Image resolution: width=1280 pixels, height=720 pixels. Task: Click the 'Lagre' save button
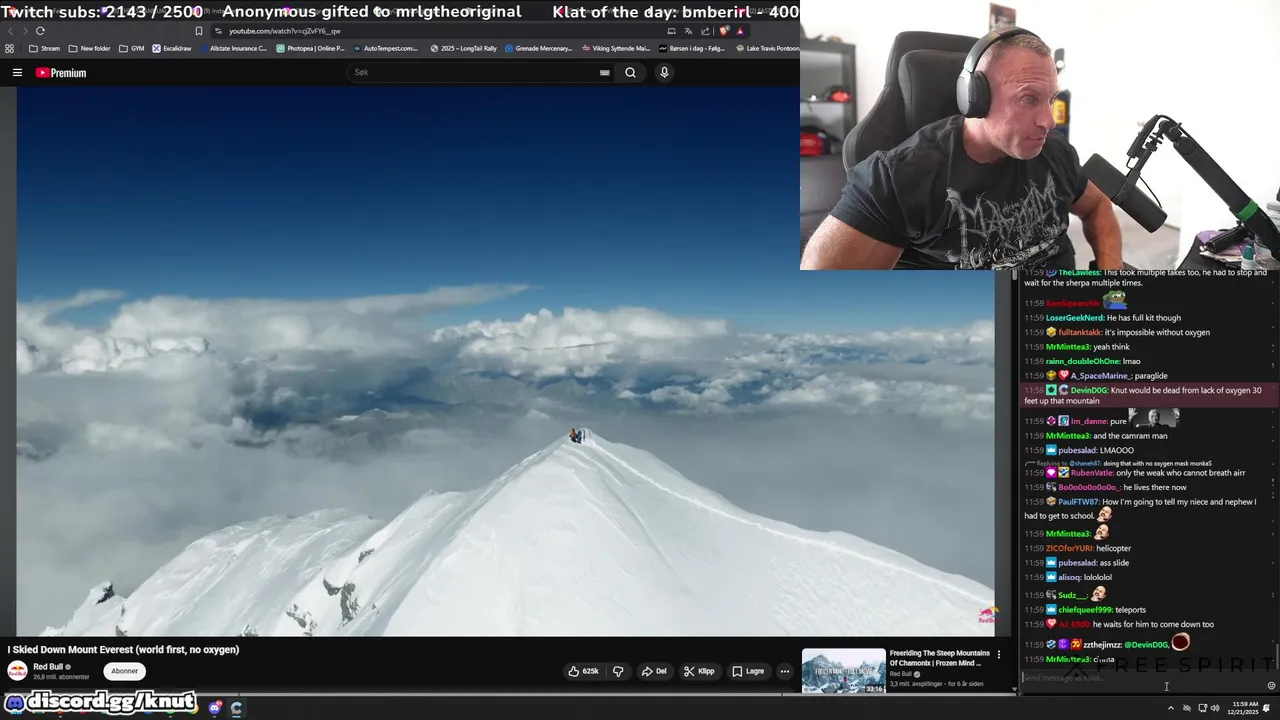tap(748, 671)
